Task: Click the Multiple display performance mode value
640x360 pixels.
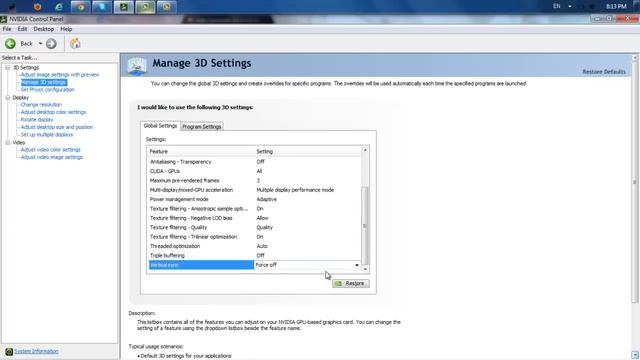Action: pos(295,190)
